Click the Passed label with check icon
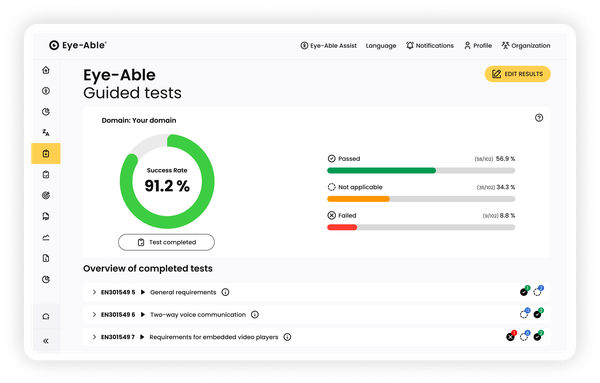Viewport: 600px width, 383px height. 344,158
